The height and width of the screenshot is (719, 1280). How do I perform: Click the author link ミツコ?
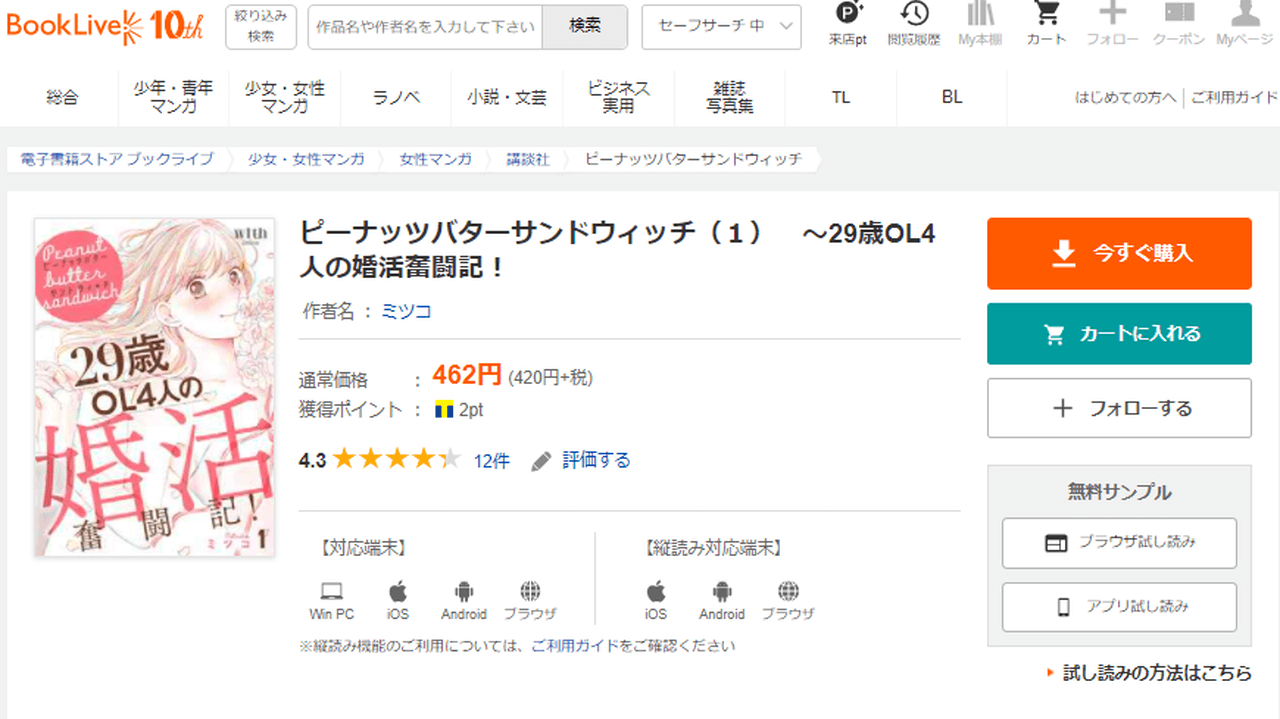[x=406, y=311]
